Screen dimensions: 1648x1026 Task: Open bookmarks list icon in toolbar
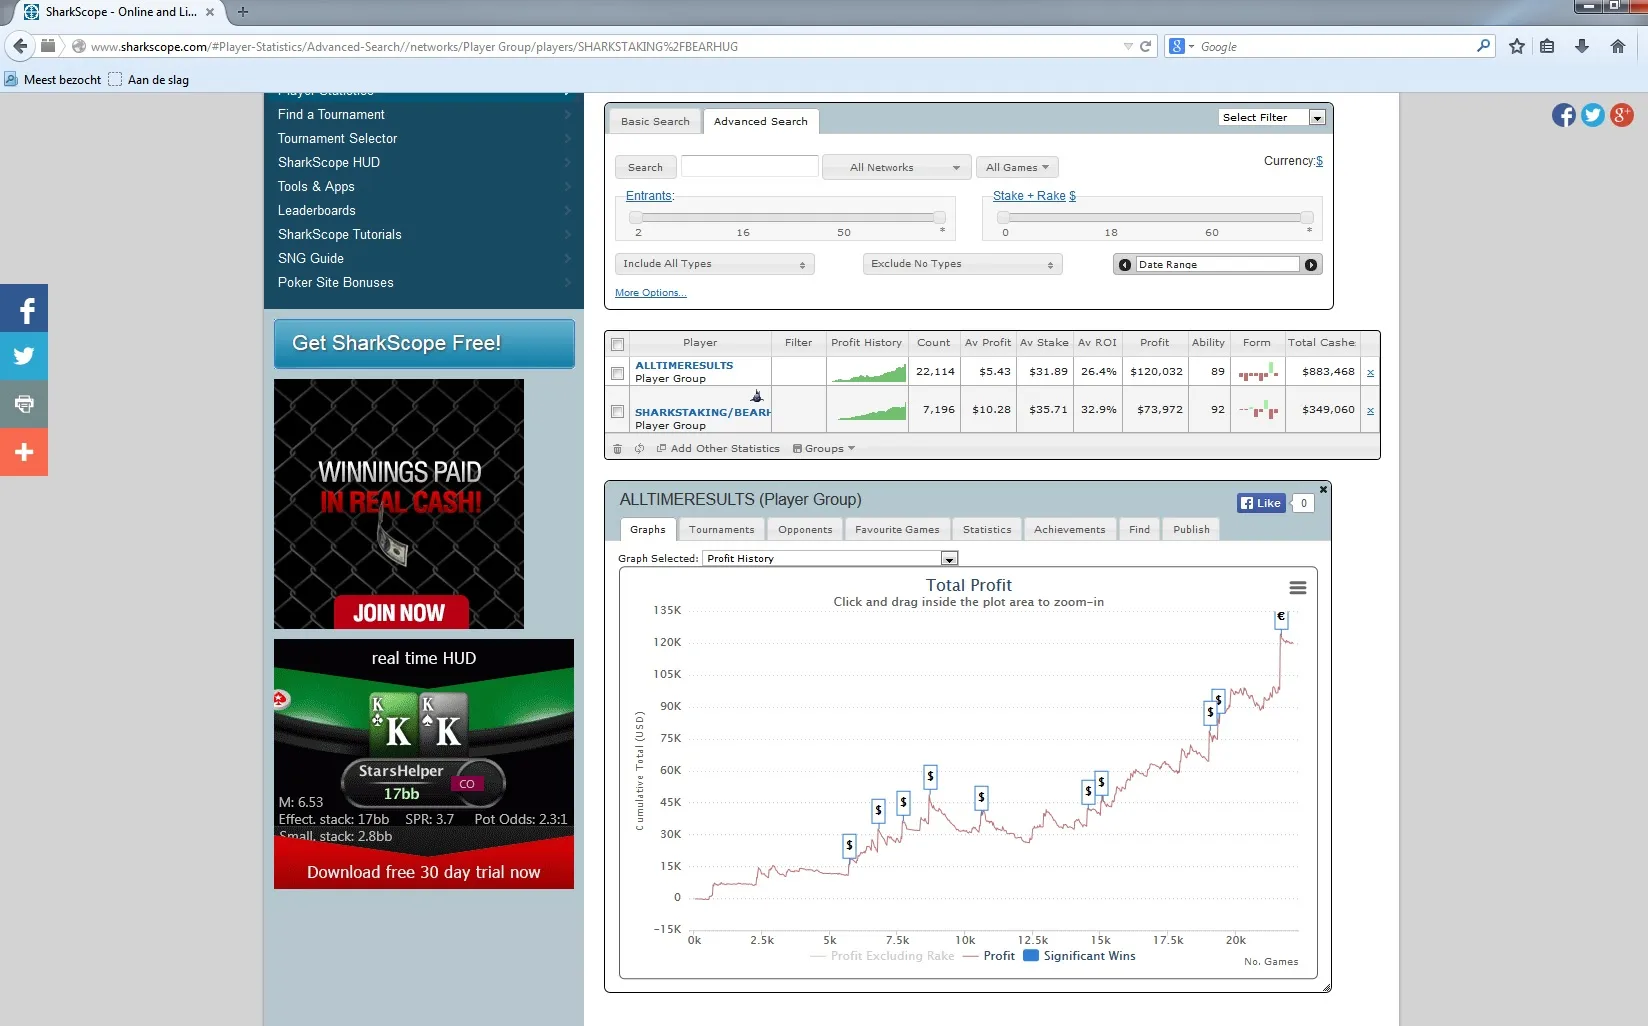[x=1547, y=46]
